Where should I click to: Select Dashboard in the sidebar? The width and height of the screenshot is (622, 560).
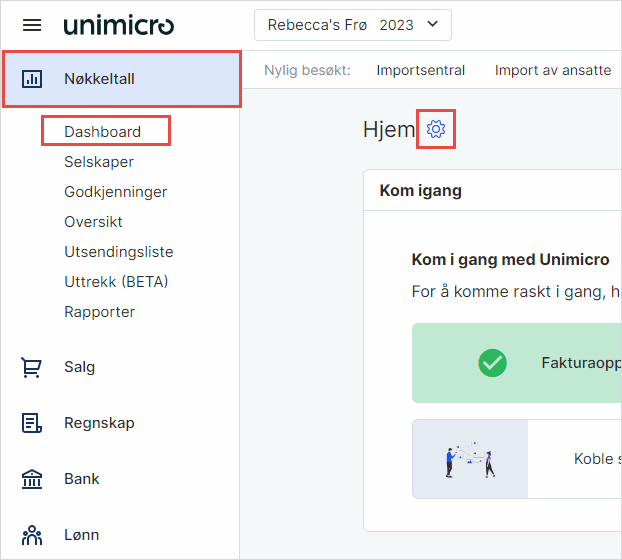102,131
